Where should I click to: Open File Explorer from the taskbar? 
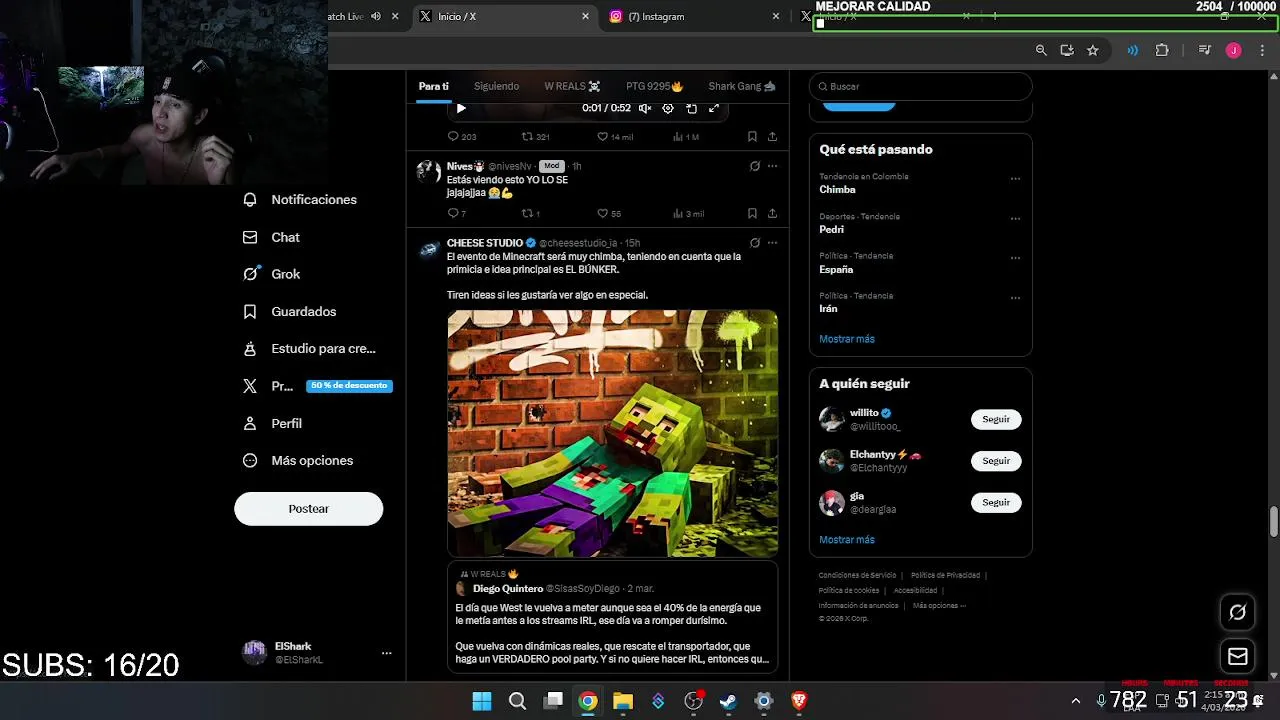point(623,701)
